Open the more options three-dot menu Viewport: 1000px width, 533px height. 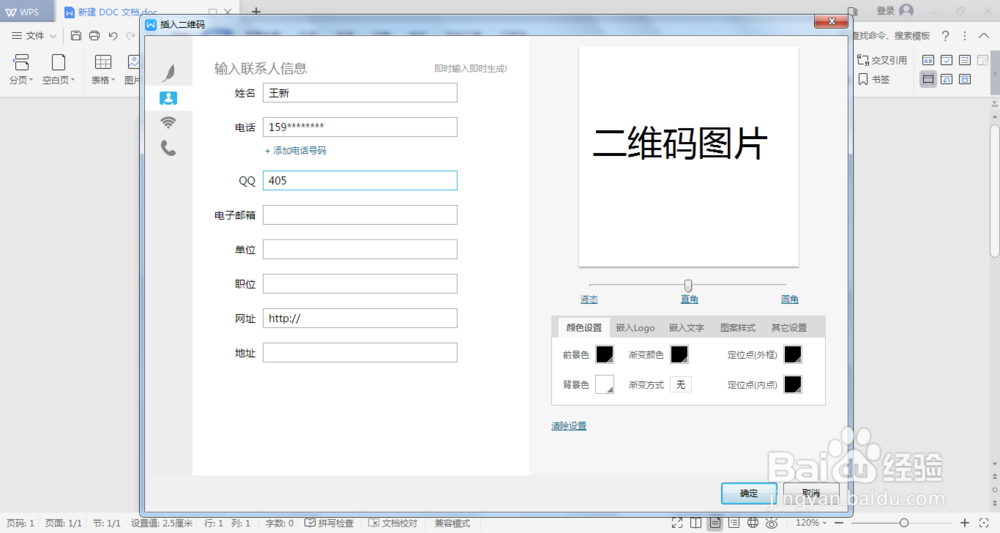pos(965,36)
